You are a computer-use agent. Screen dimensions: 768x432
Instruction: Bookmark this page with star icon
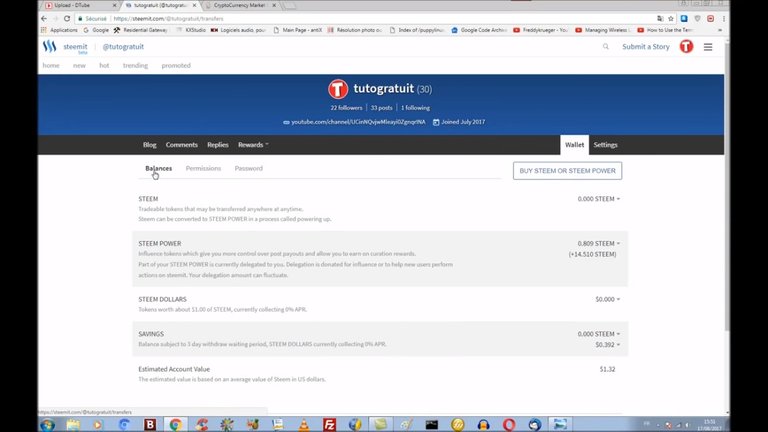671,19
